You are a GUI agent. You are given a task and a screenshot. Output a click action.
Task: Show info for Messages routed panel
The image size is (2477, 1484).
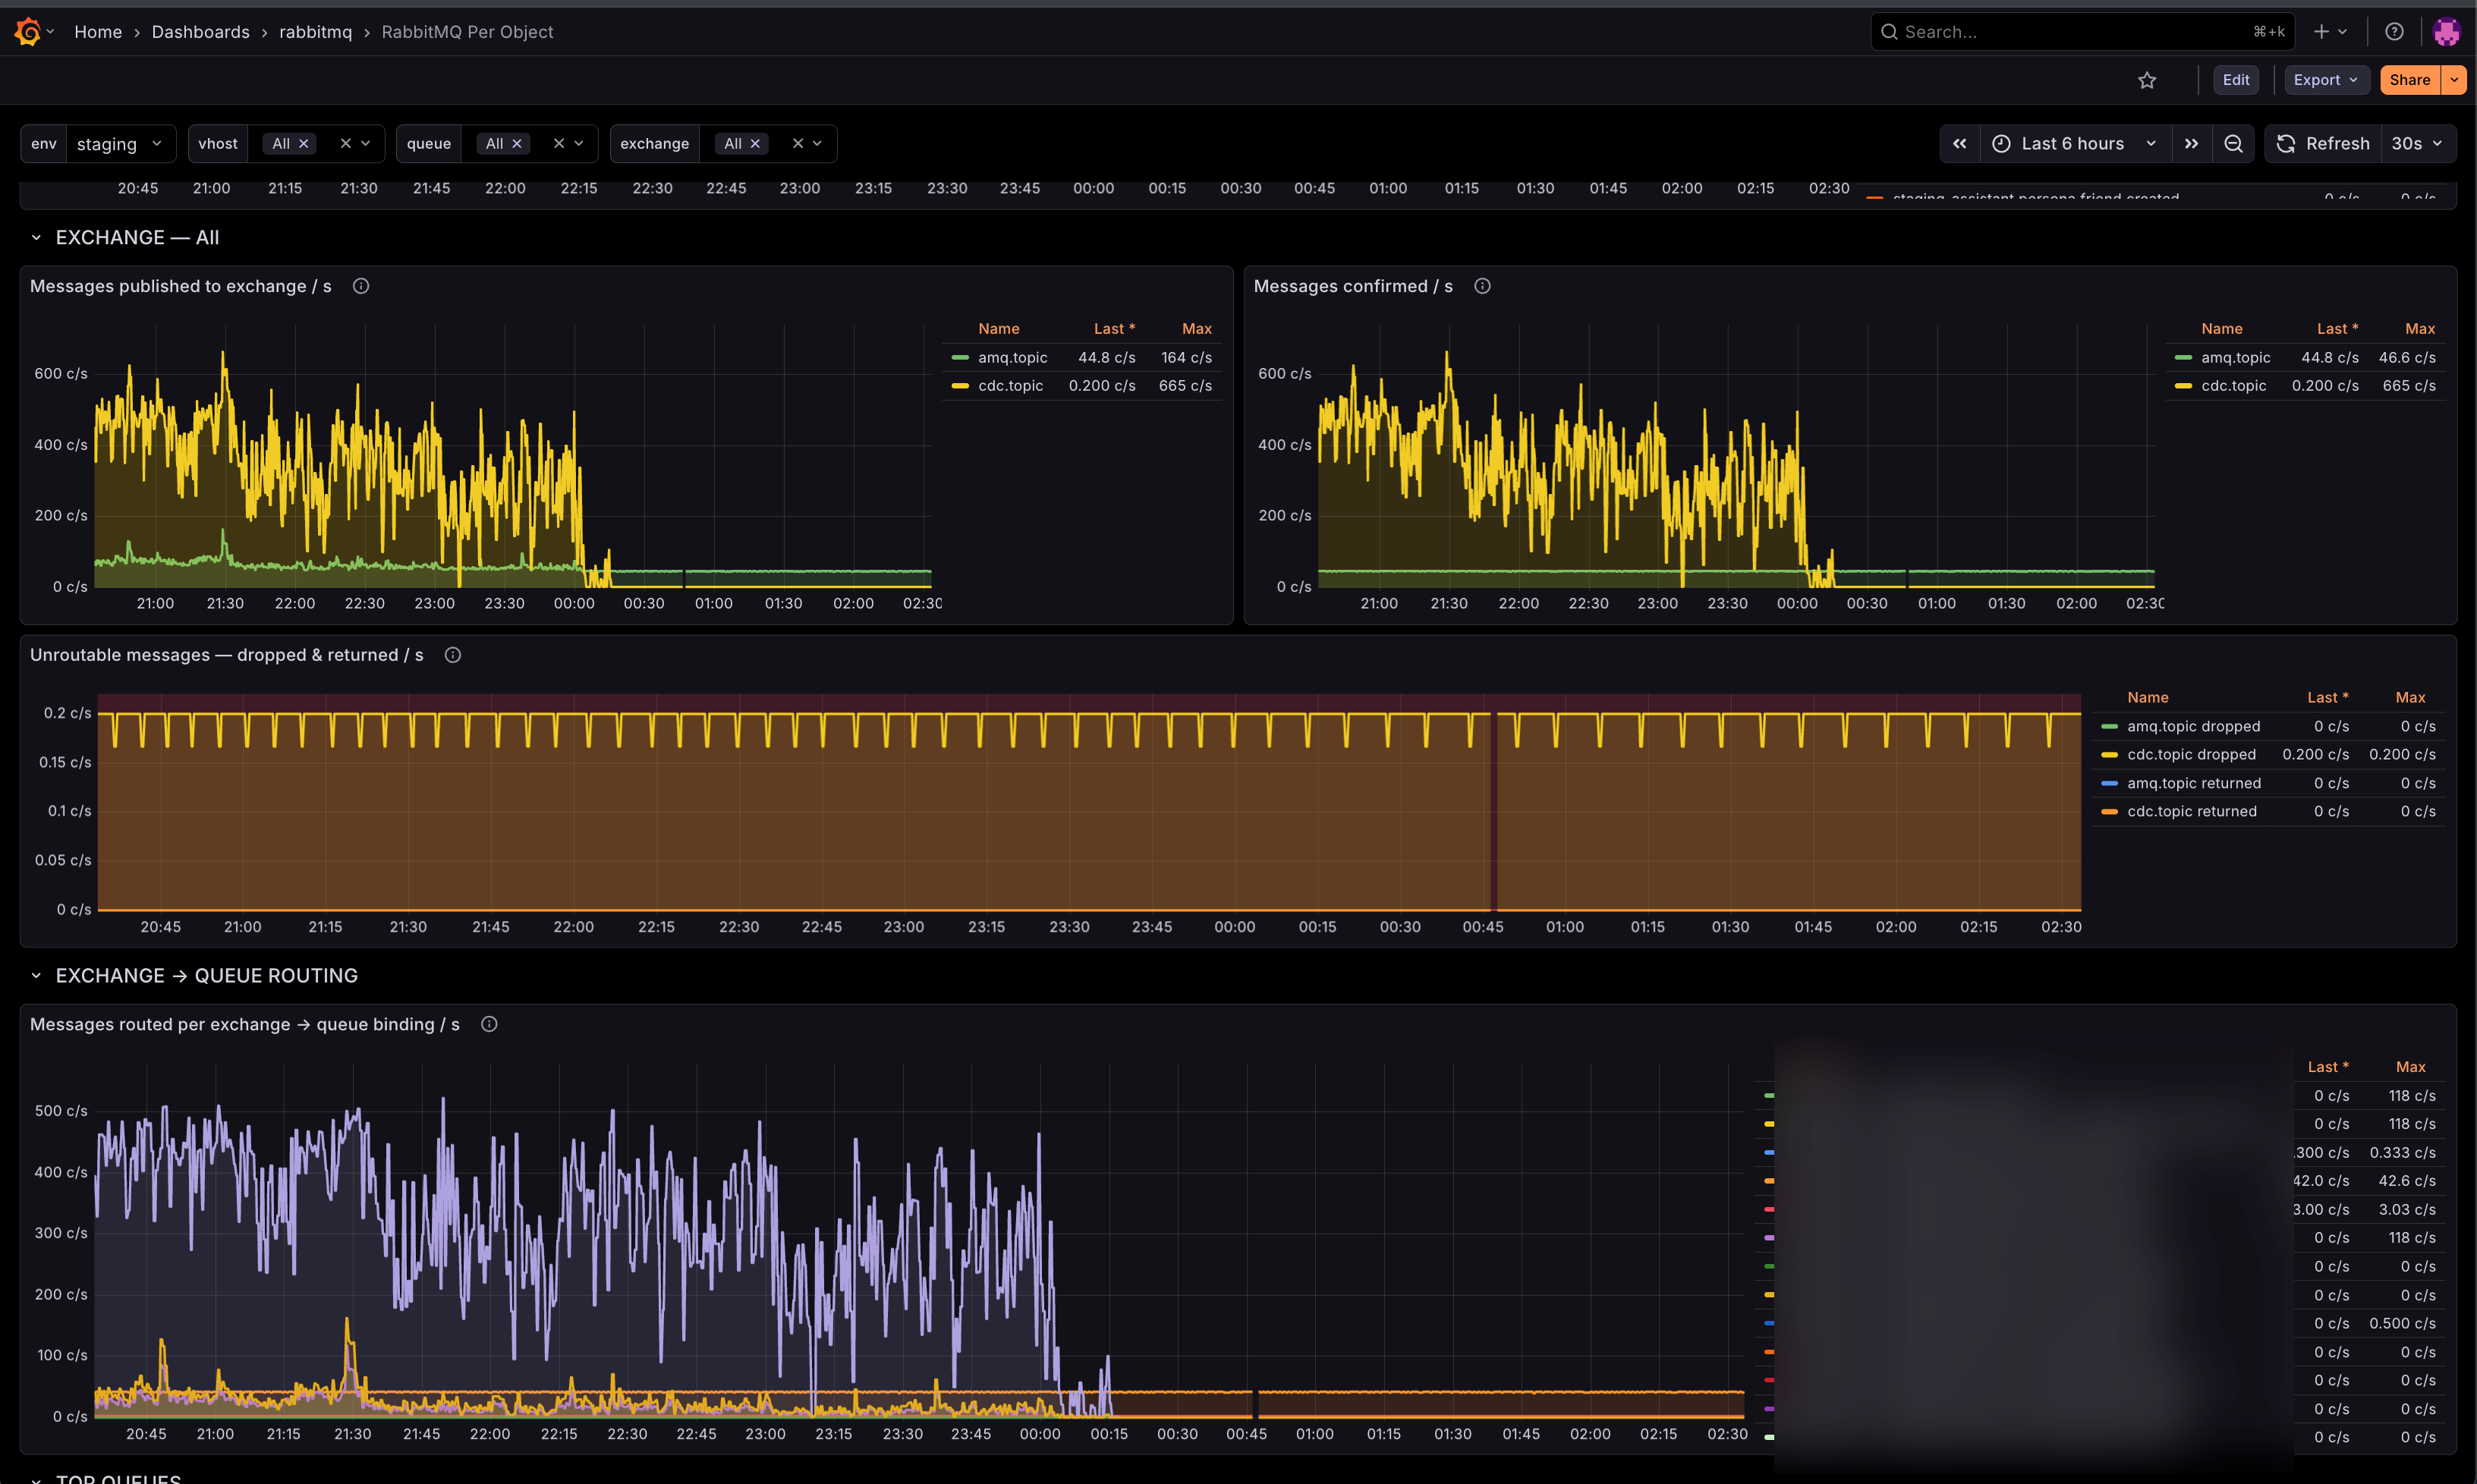489,1024
